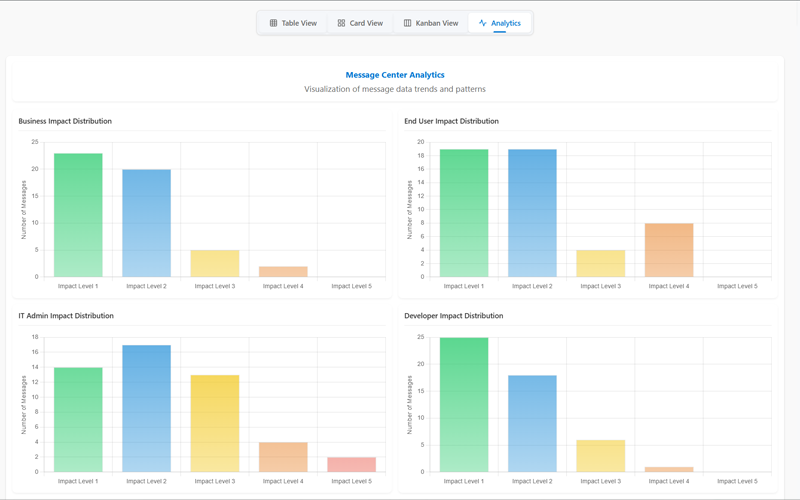Image resolution: width=800 pixels, height=500 pixels.
Task: Click the blue Impact Level 2 bar in IT Admin Impact
Action: click(x=146, y=408)
